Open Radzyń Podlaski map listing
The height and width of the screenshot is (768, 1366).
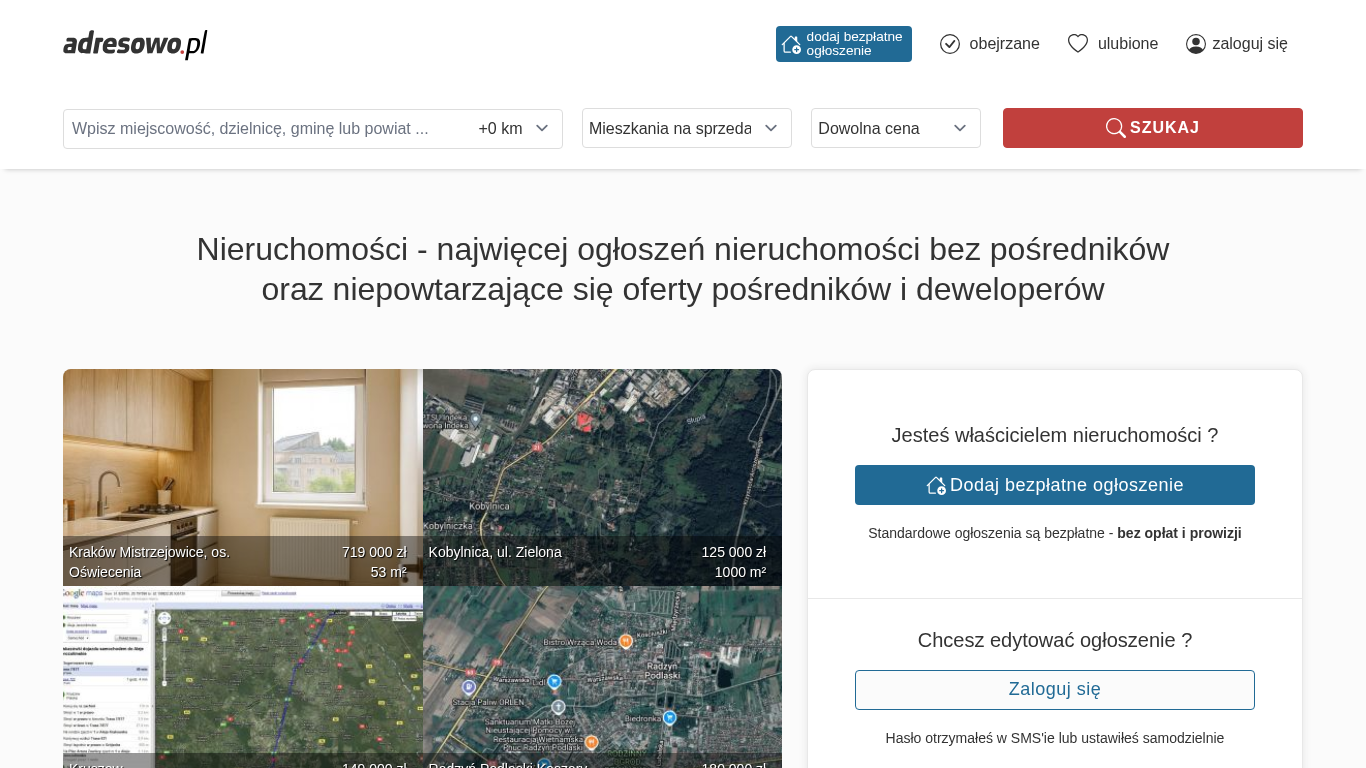click(x=602, y=675)
